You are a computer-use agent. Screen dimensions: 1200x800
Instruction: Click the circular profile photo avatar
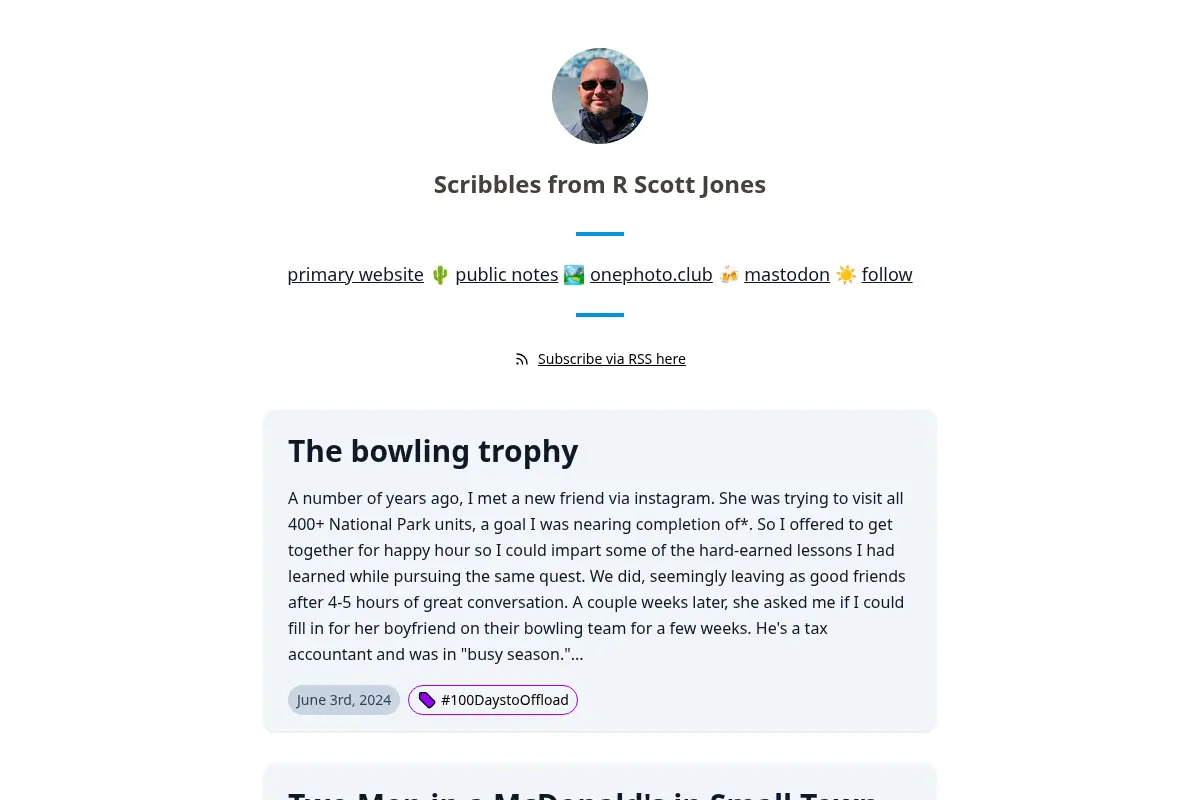point(600,96)
